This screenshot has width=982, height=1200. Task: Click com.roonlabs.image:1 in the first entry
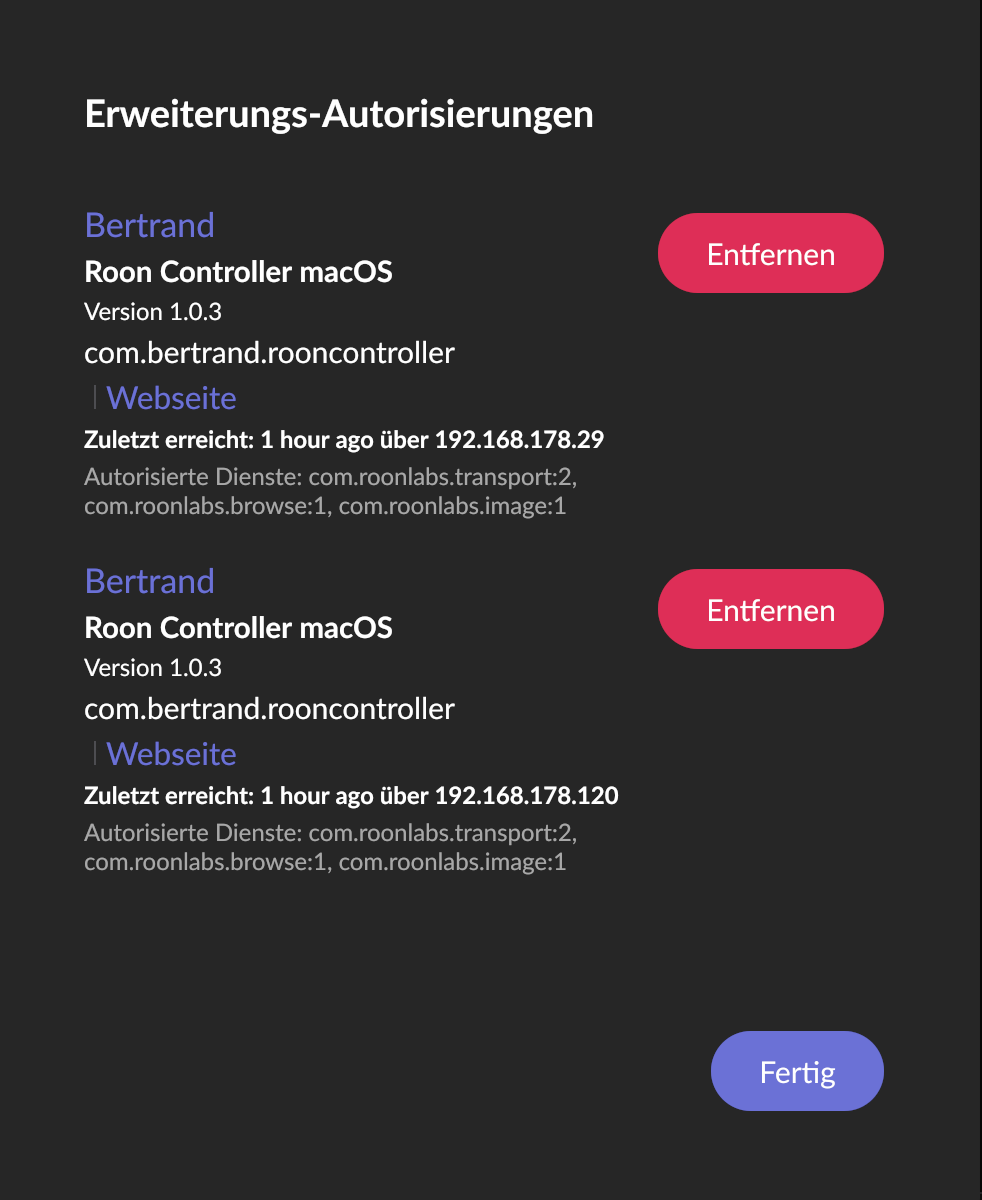coord(452,506)
